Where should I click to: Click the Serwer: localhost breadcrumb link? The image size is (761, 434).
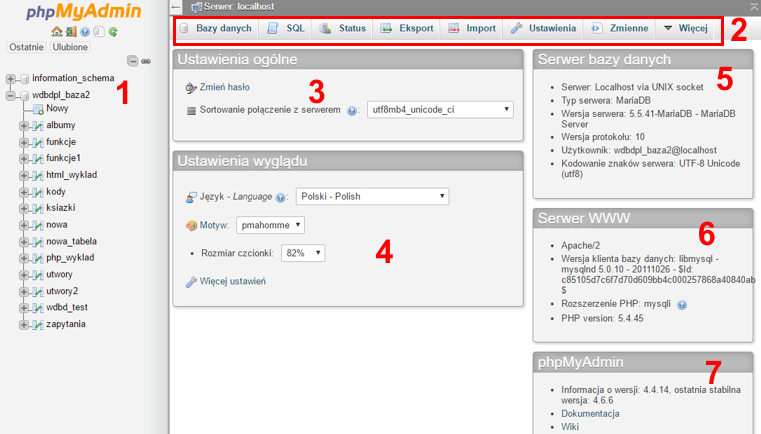coord(239,7)
